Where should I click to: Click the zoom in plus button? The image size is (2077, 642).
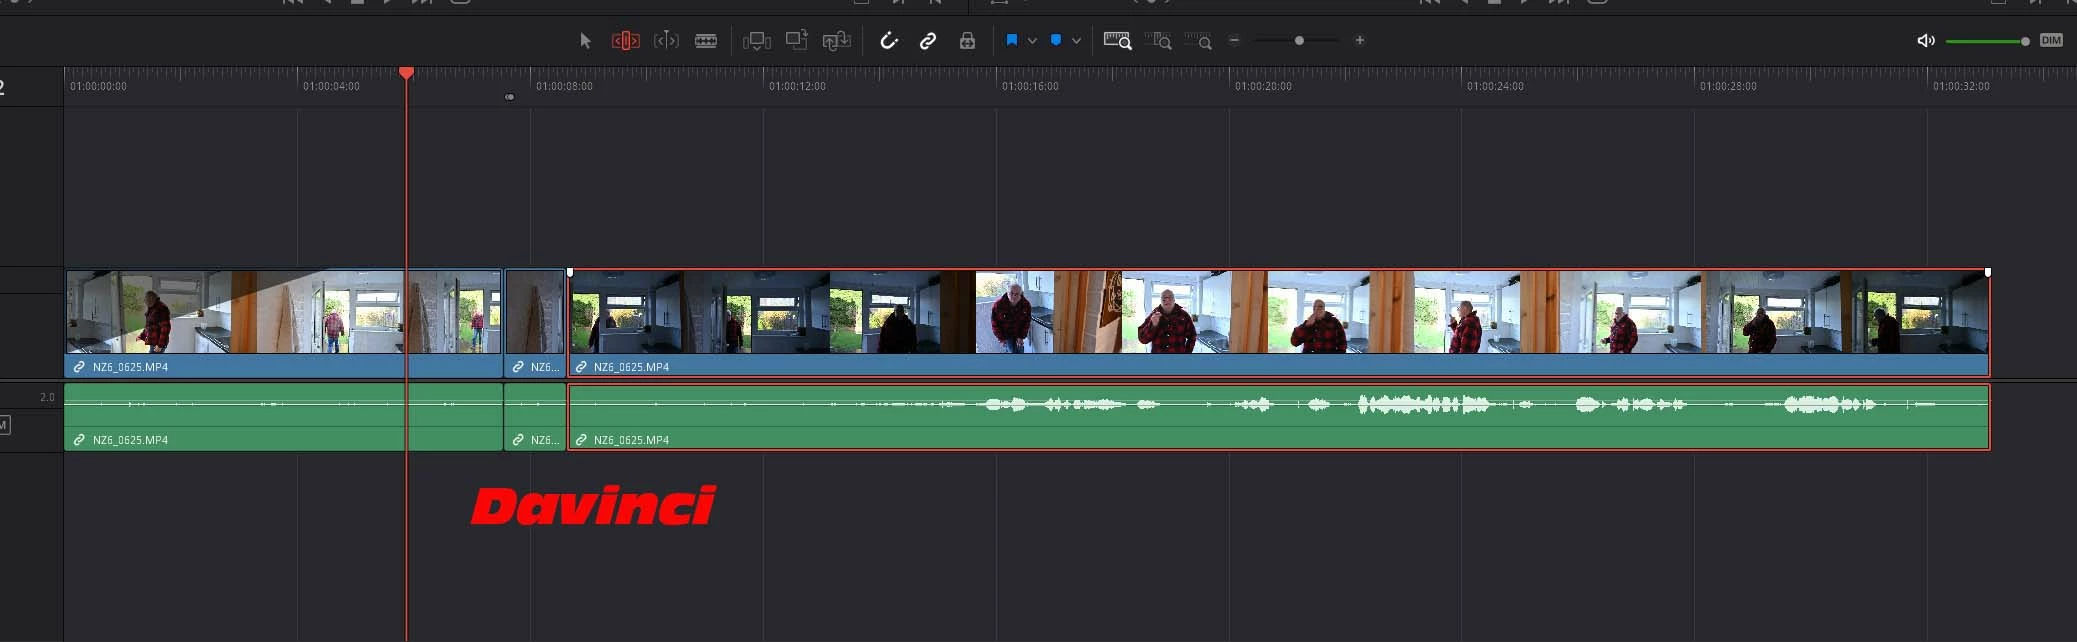click(1359, 40)
